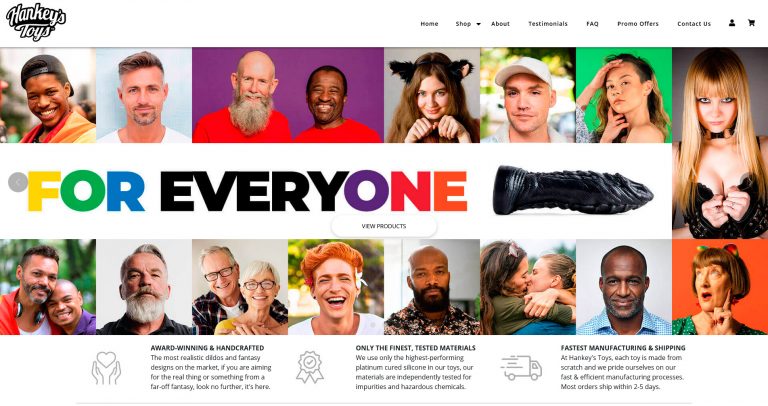
Task: Open the user account icon
Action: (732, 23)
